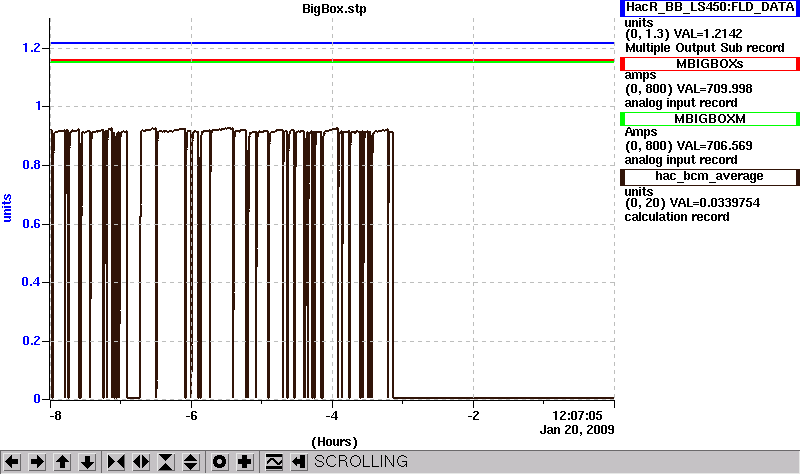800x474 pixels.
Task: Shift the plot up with the up arrow
Action: (62, 462)
